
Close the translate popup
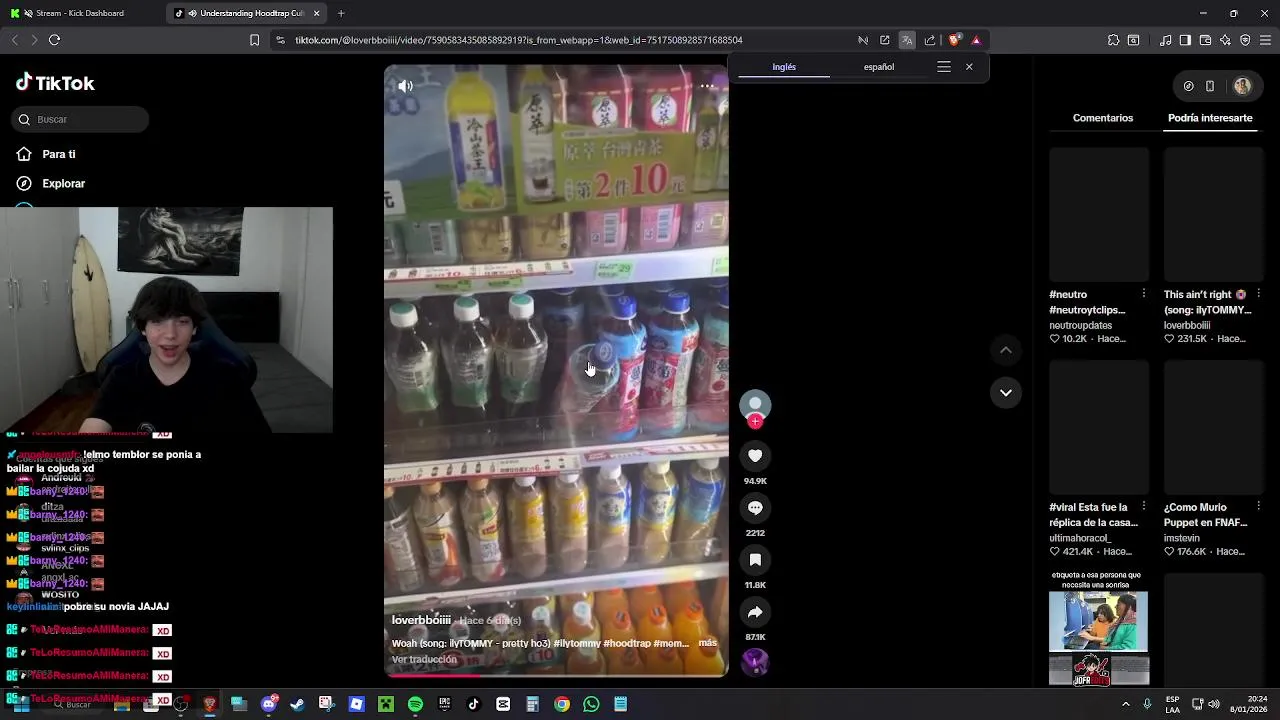[x=969, y=67]
